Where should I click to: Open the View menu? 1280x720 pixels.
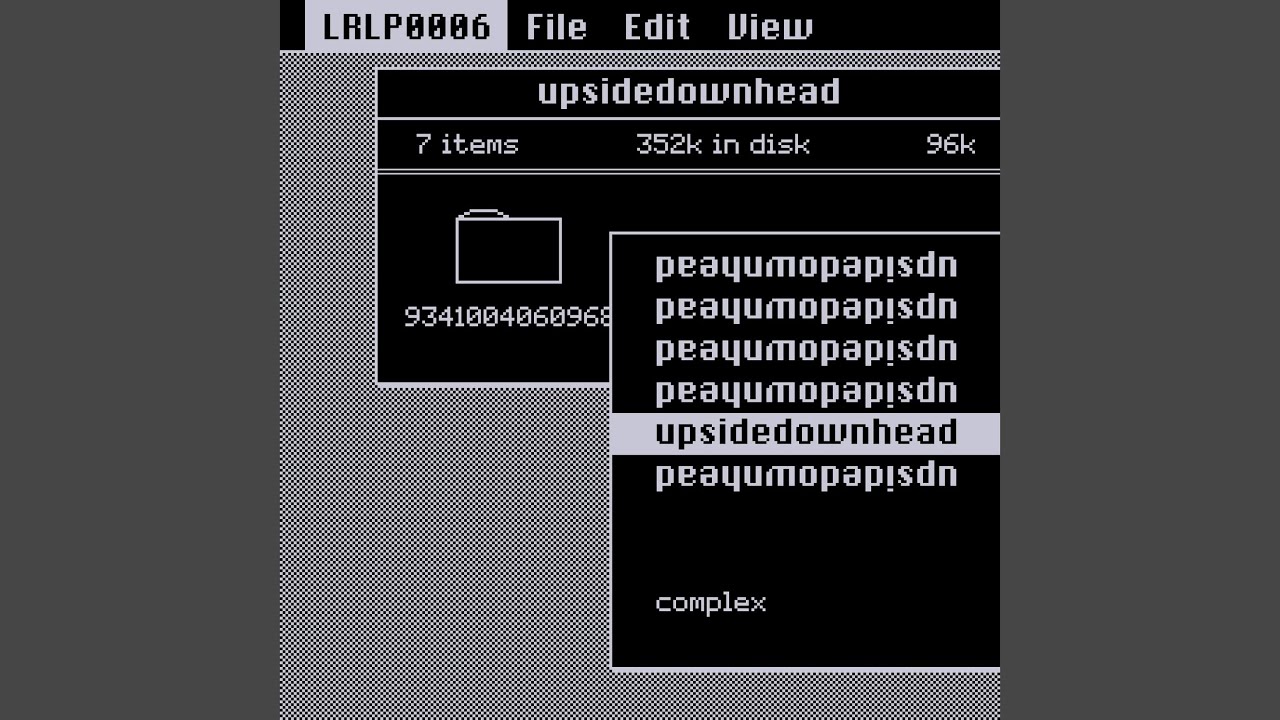[x=770, y=27]
